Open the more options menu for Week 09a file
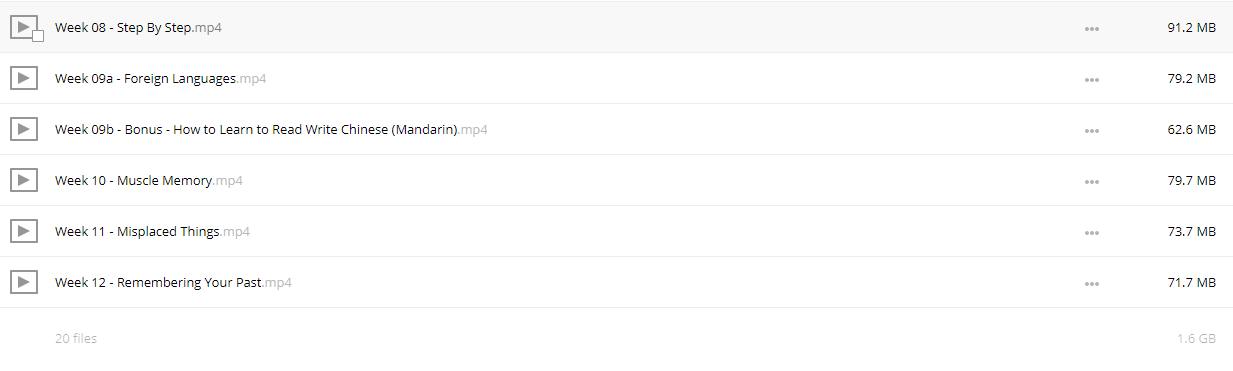The height and width of the screenshot is (371, 1233). (1091, 80)
